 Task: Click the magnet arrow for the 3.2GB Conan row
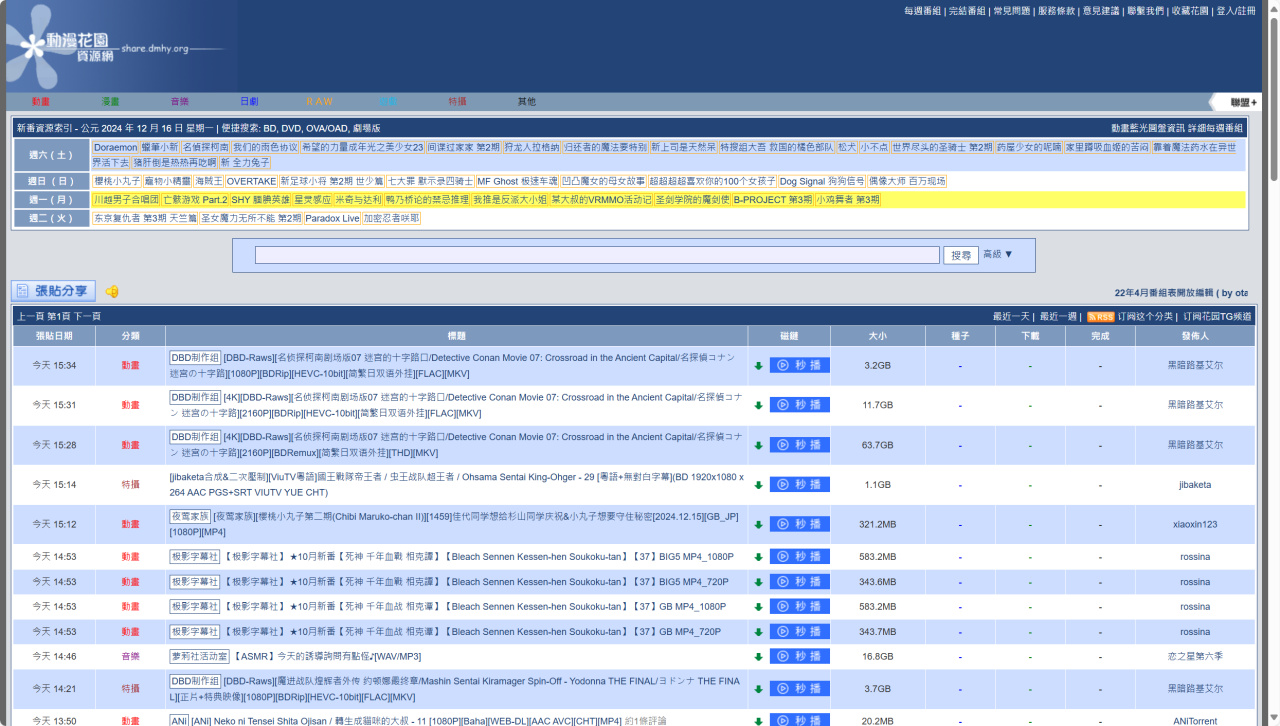point(758,366)
